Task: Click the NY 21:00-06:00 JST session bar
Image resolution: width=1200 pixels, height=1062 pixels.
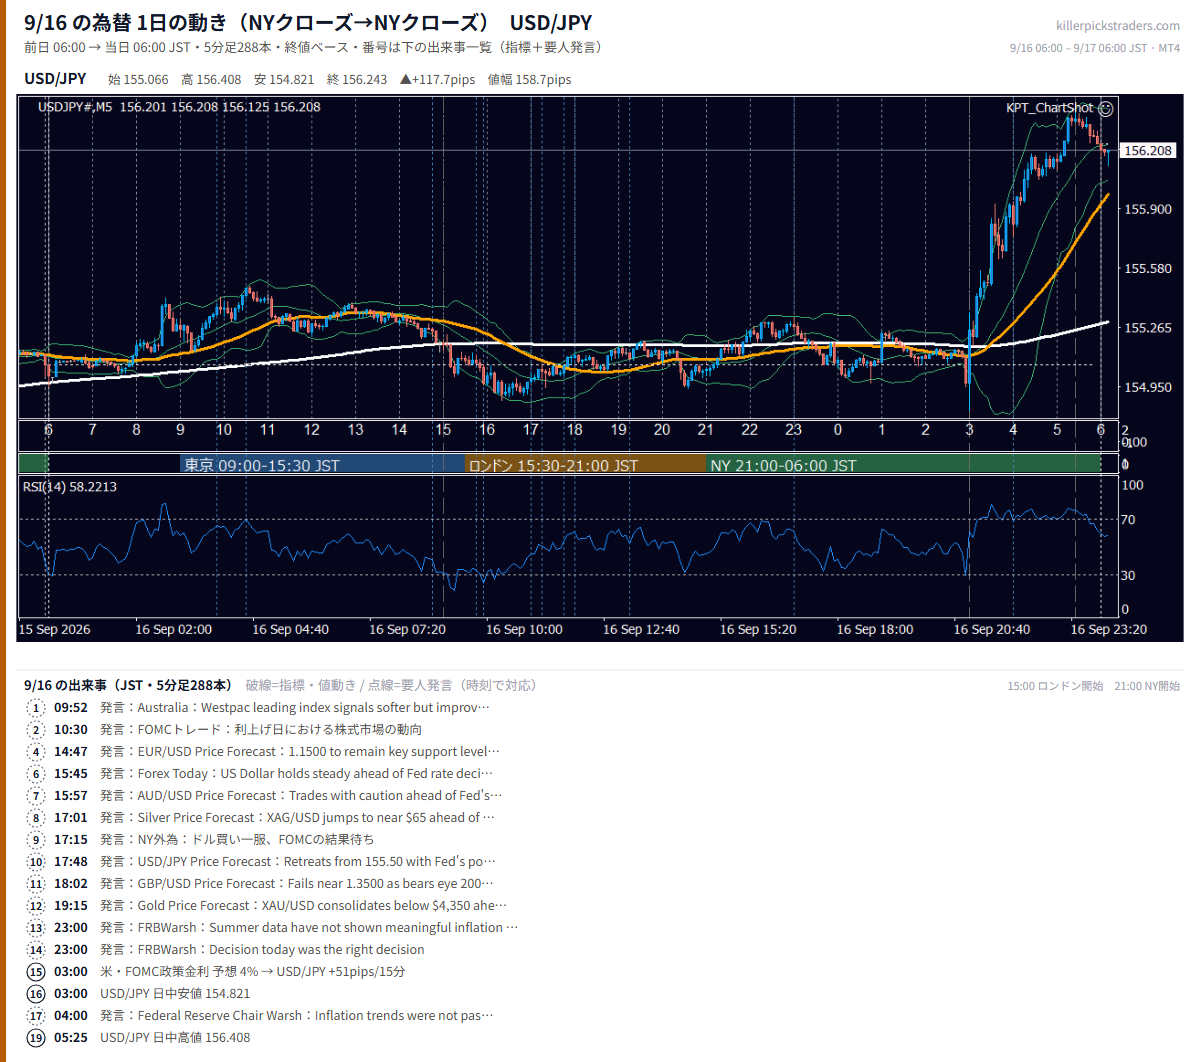Action: (x=904, y=465)
